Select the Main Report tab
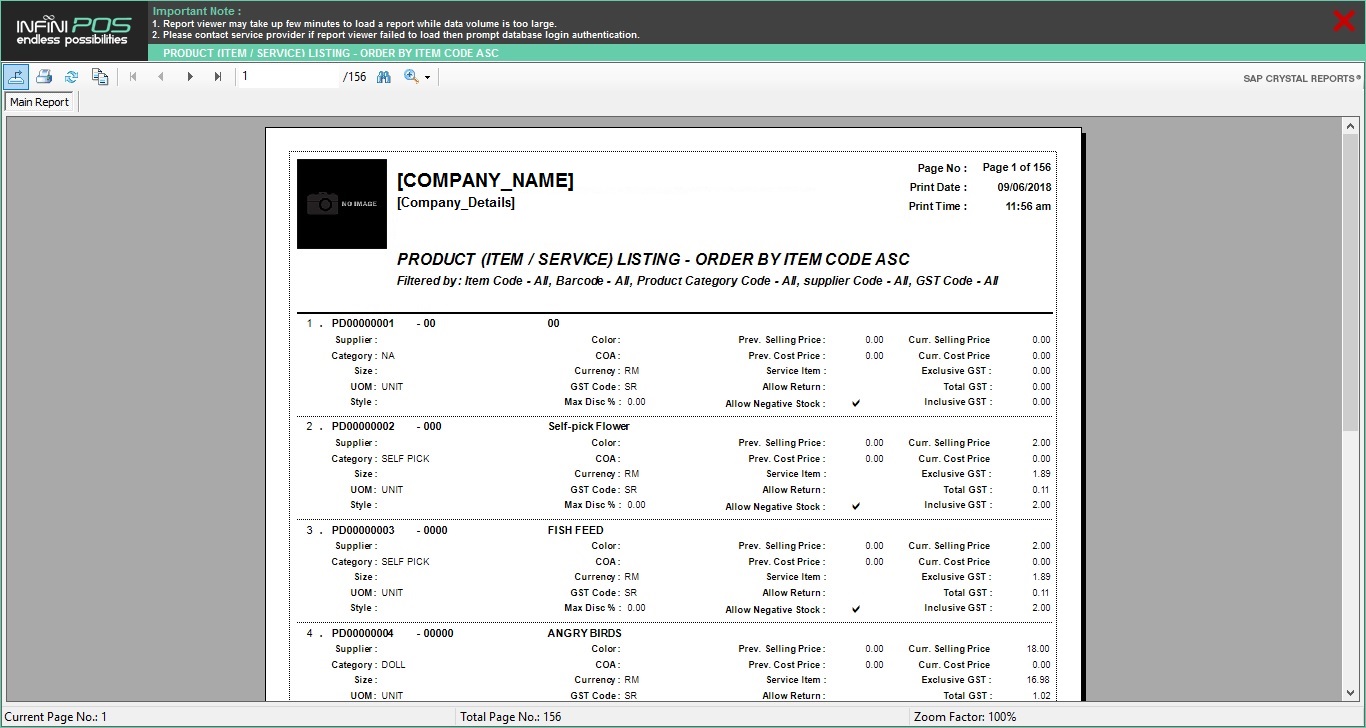 pyautogui.click(x=40, y=102)
